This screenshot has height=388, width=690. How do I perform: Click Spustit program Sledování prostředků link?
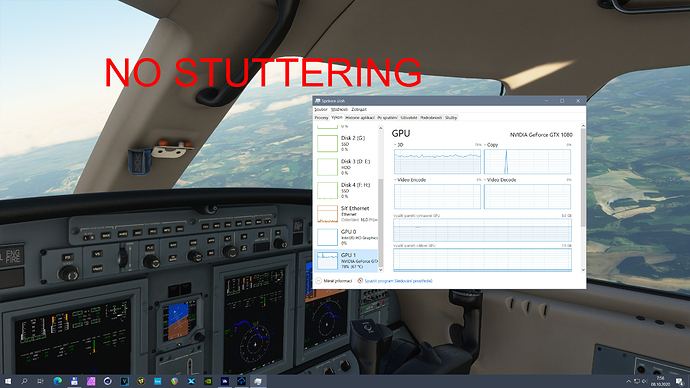point(398,281)
